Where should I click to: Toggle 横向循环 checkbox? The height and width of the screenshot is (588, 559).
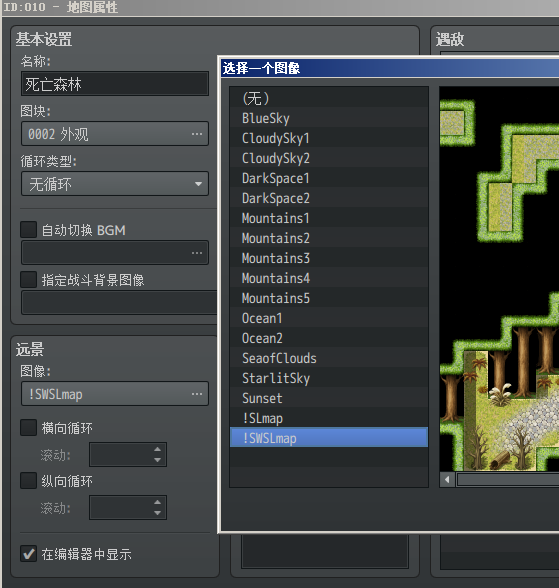28,428
